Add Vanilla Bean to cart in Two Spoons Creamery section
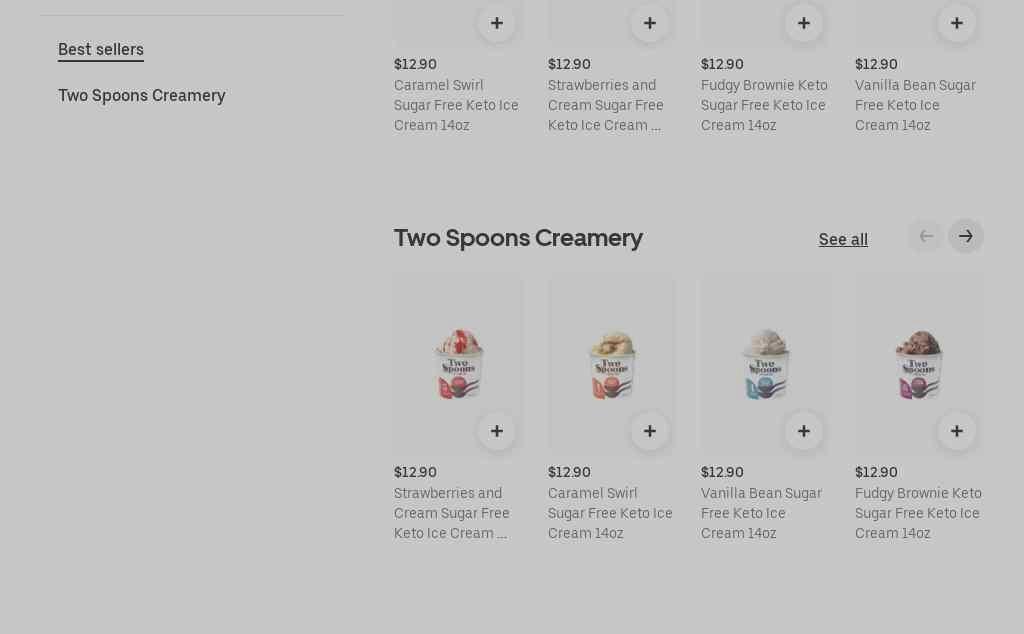 (803, 431)
